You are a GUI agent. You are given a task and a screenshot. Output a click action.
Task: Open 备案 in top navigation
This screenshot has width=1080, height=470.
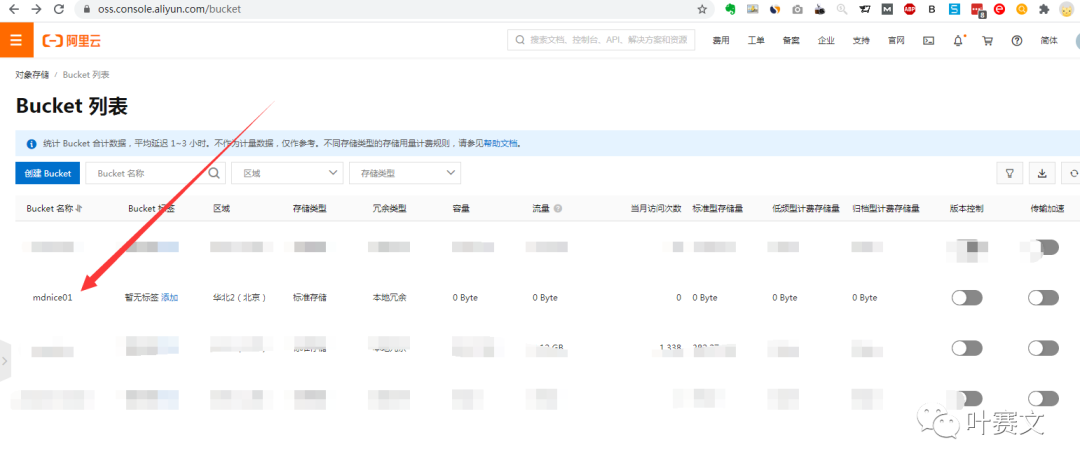791,41
